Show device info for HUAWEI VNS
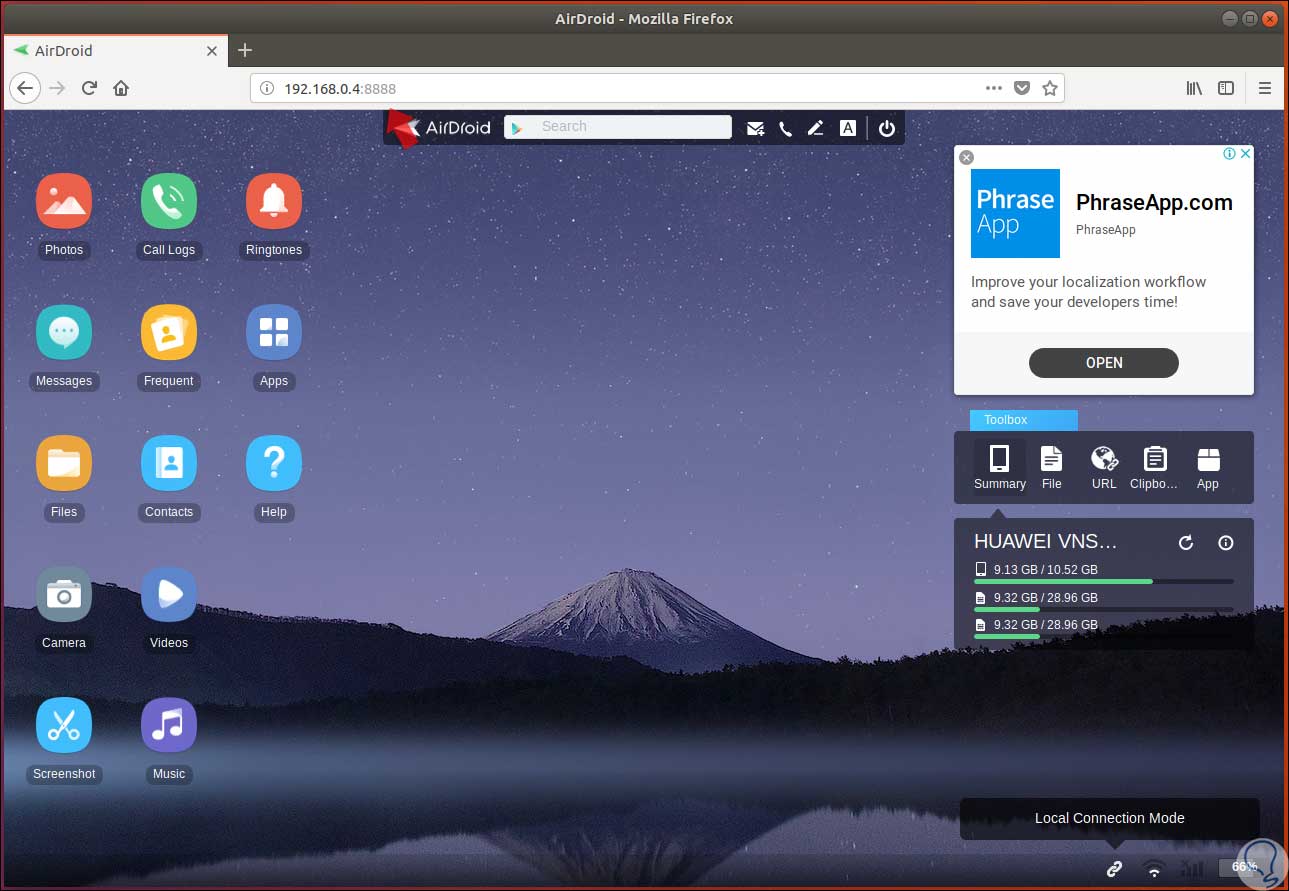The width and height of the screenshot is (1289, 891). coord(1226,543)
